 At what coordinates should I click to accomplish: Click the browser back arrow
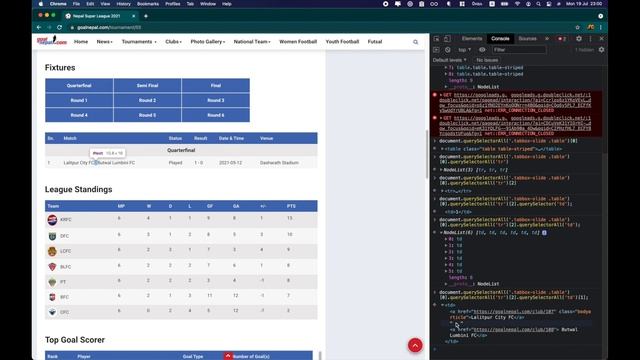click(x=39, y=27)
